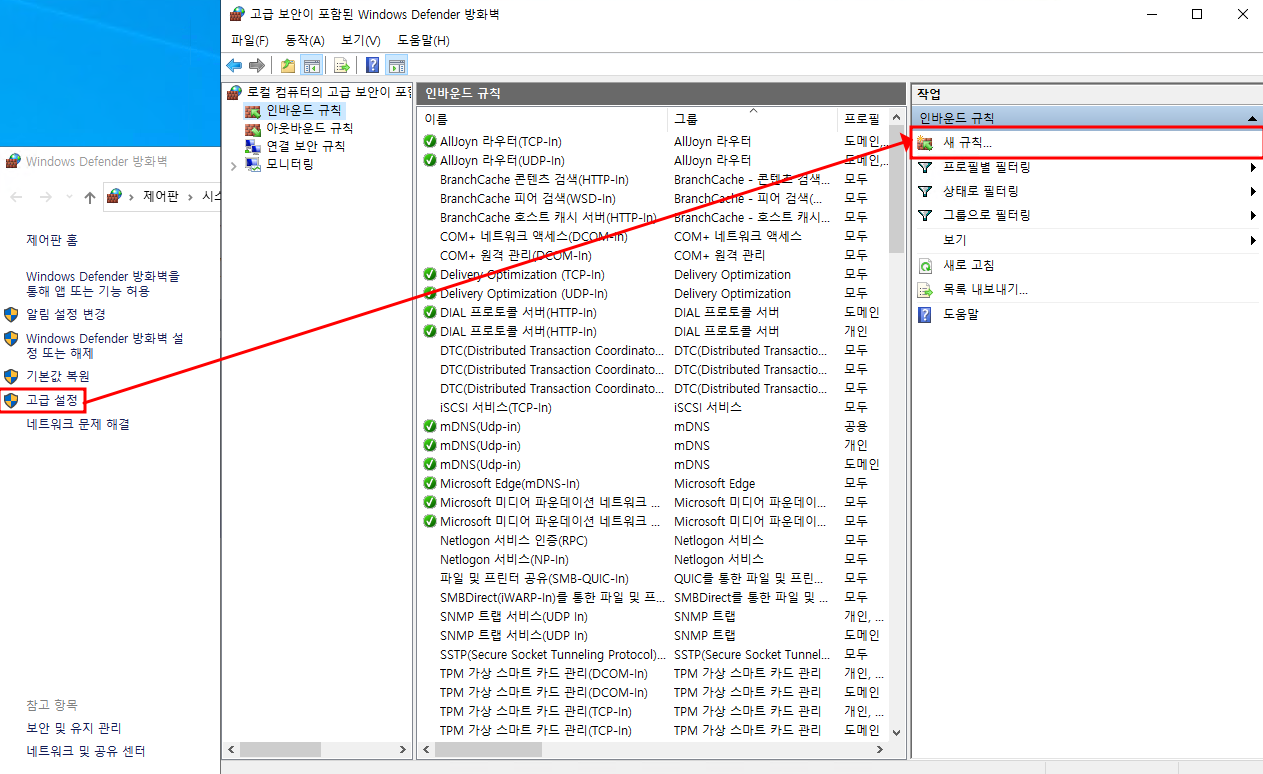Sort rules by the 그룹 column header
Viewport: 1263px width, 774px height.
pyautogui.click(x=752, y=118)
